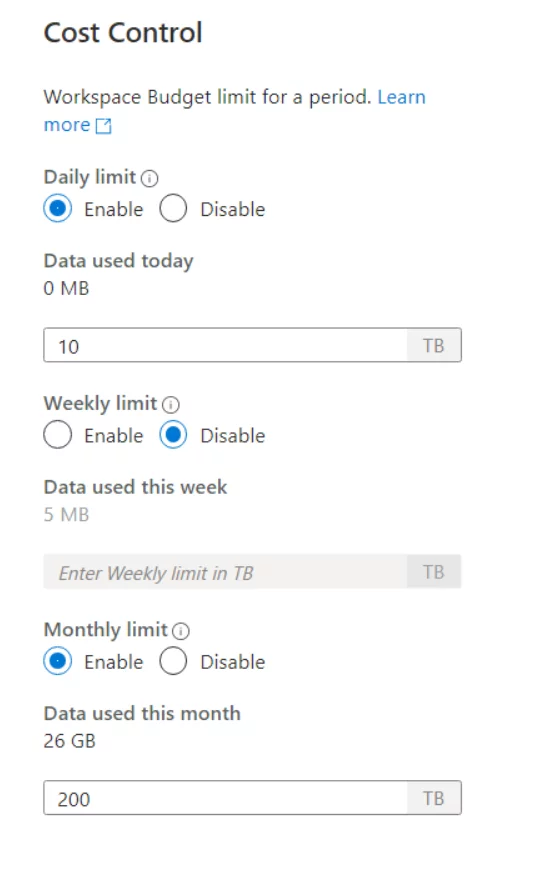Click the 26 GB monthly usage value
Screen dimensions: 541x889
point(70,740)
